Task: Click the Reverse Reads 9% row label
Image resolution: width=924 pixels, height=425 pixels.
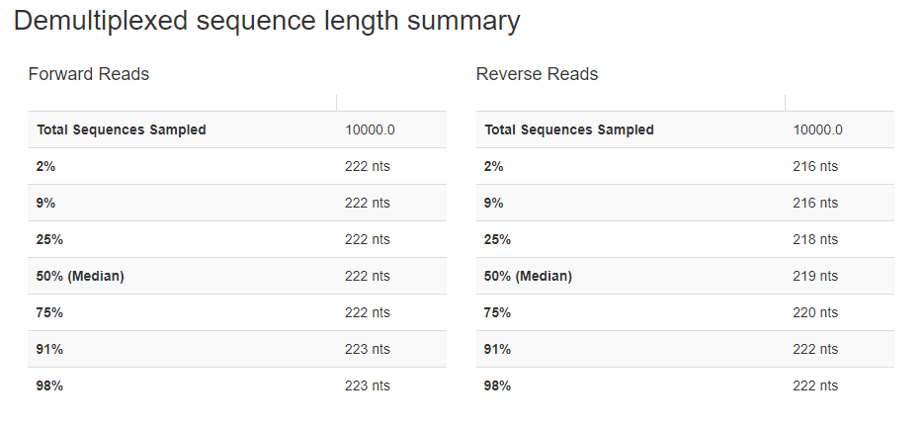Action: tap(494, 203)
